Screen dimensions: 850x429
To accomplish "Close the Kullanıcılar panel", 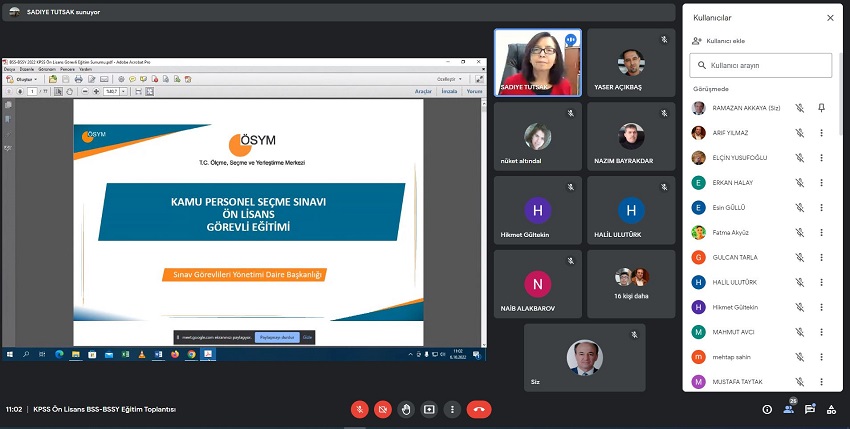I will [x=830, y=17].
